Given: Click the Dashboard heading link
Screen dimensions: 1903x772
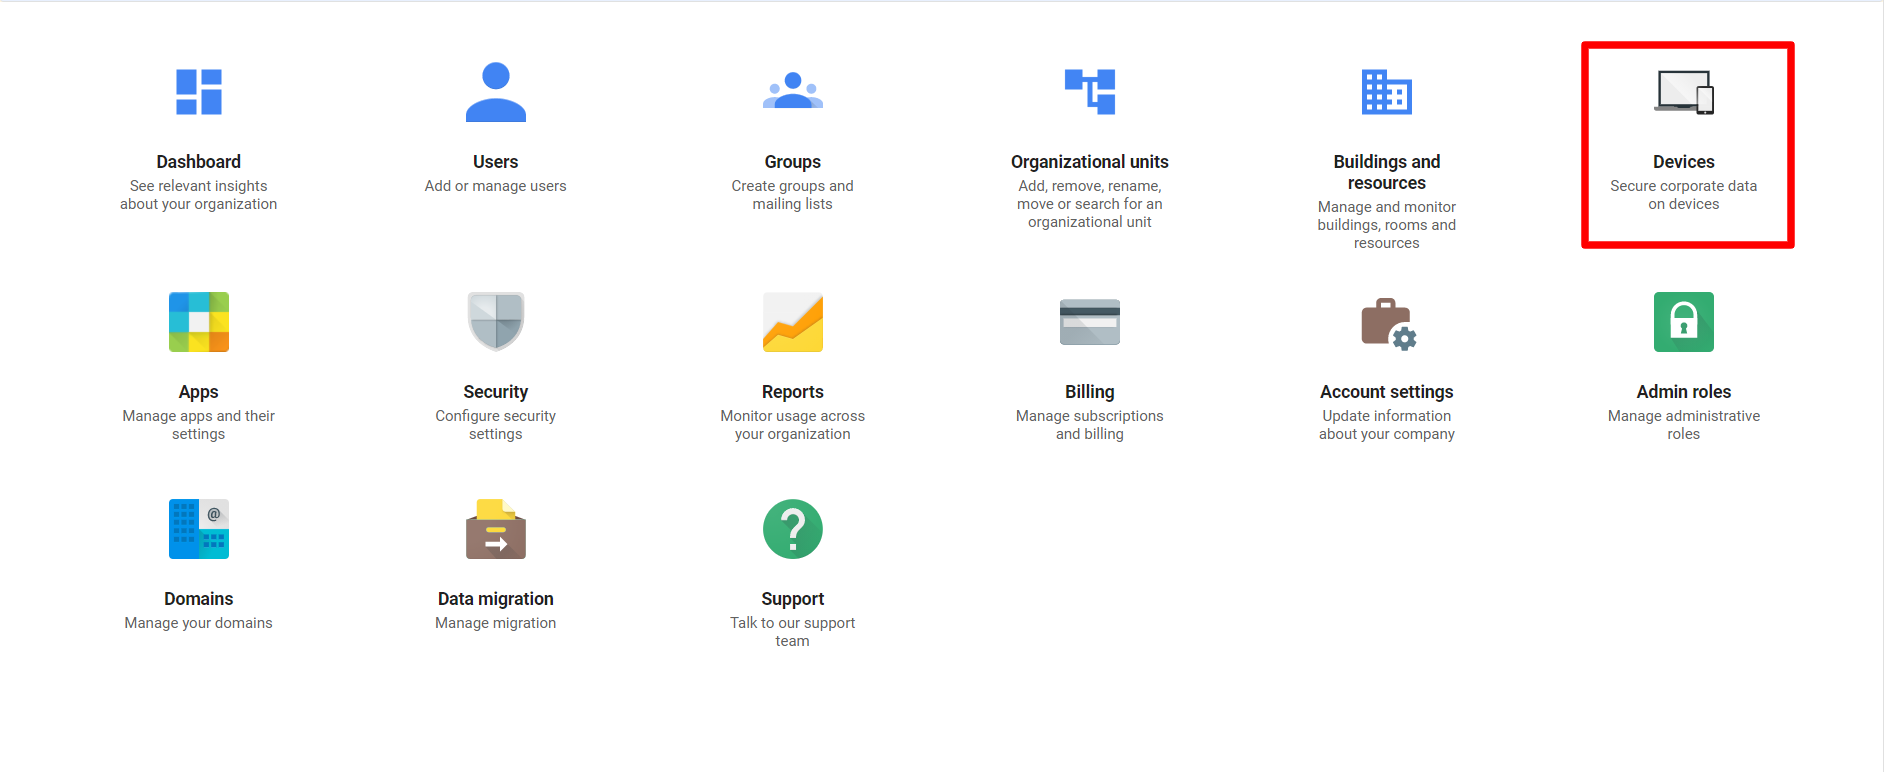Looking at the screenshot, I should (x=199, y=162).
